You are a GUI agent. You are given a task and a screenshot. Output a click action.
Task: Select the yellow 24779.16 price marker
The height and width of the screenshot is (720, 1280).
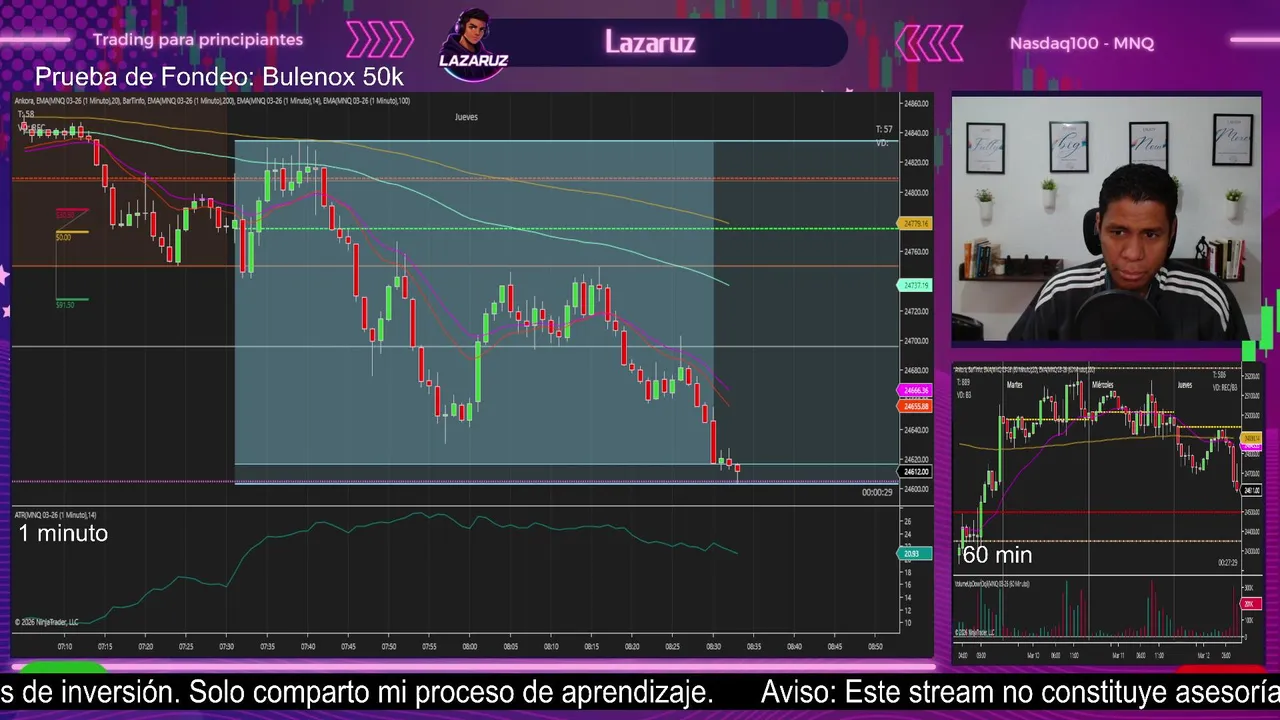[x=916, y=224]
